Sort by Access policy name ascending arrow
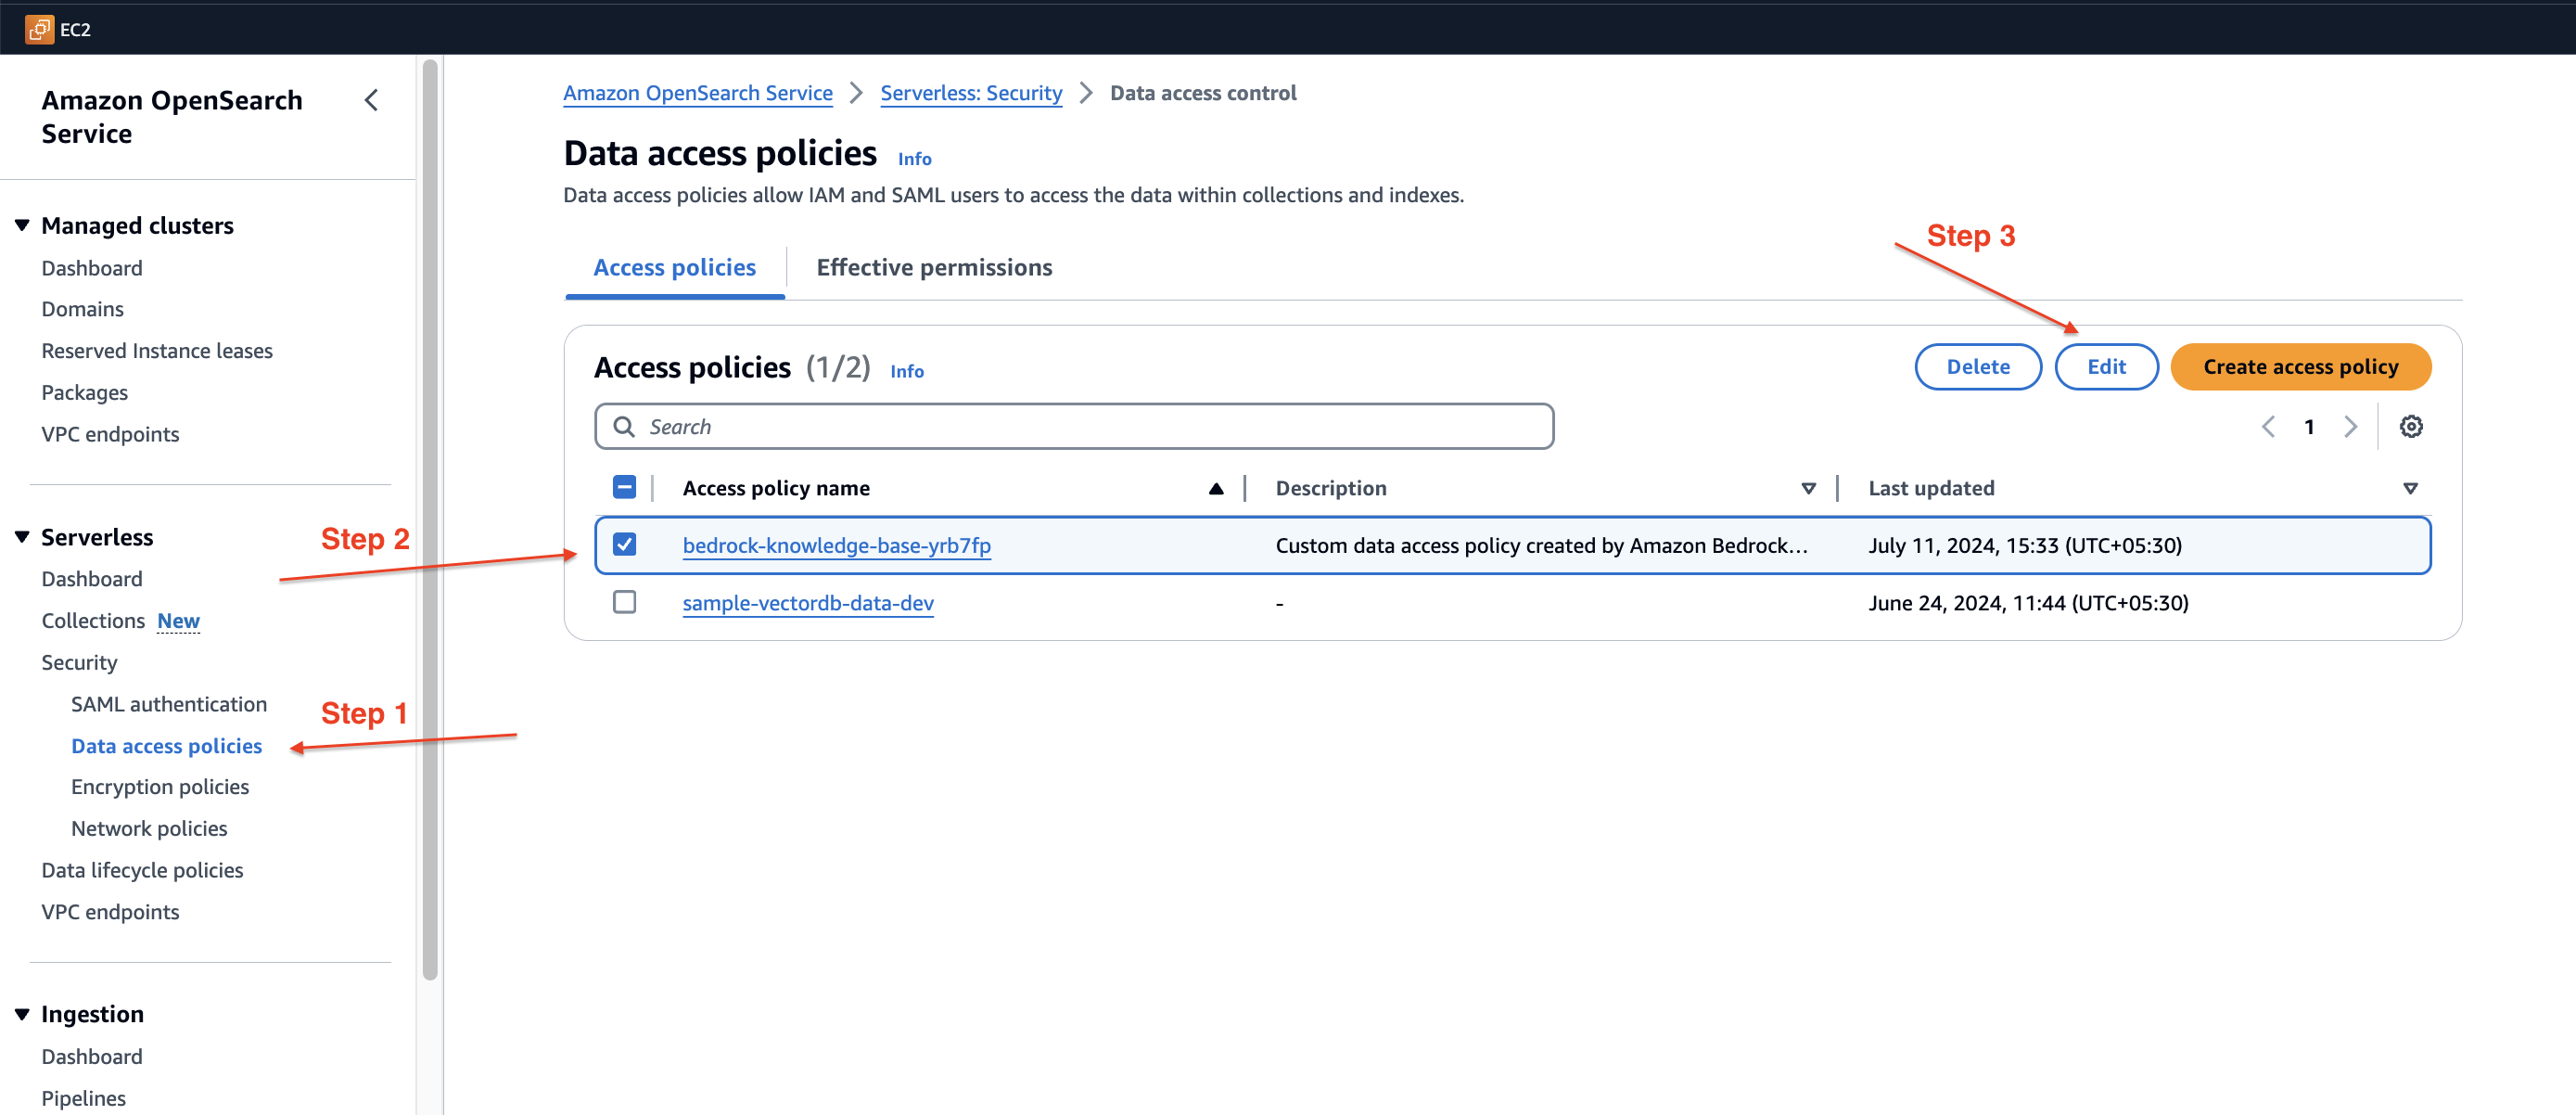Image resolution: width=2576 pixels, height=1115 pixels. 1215,489
